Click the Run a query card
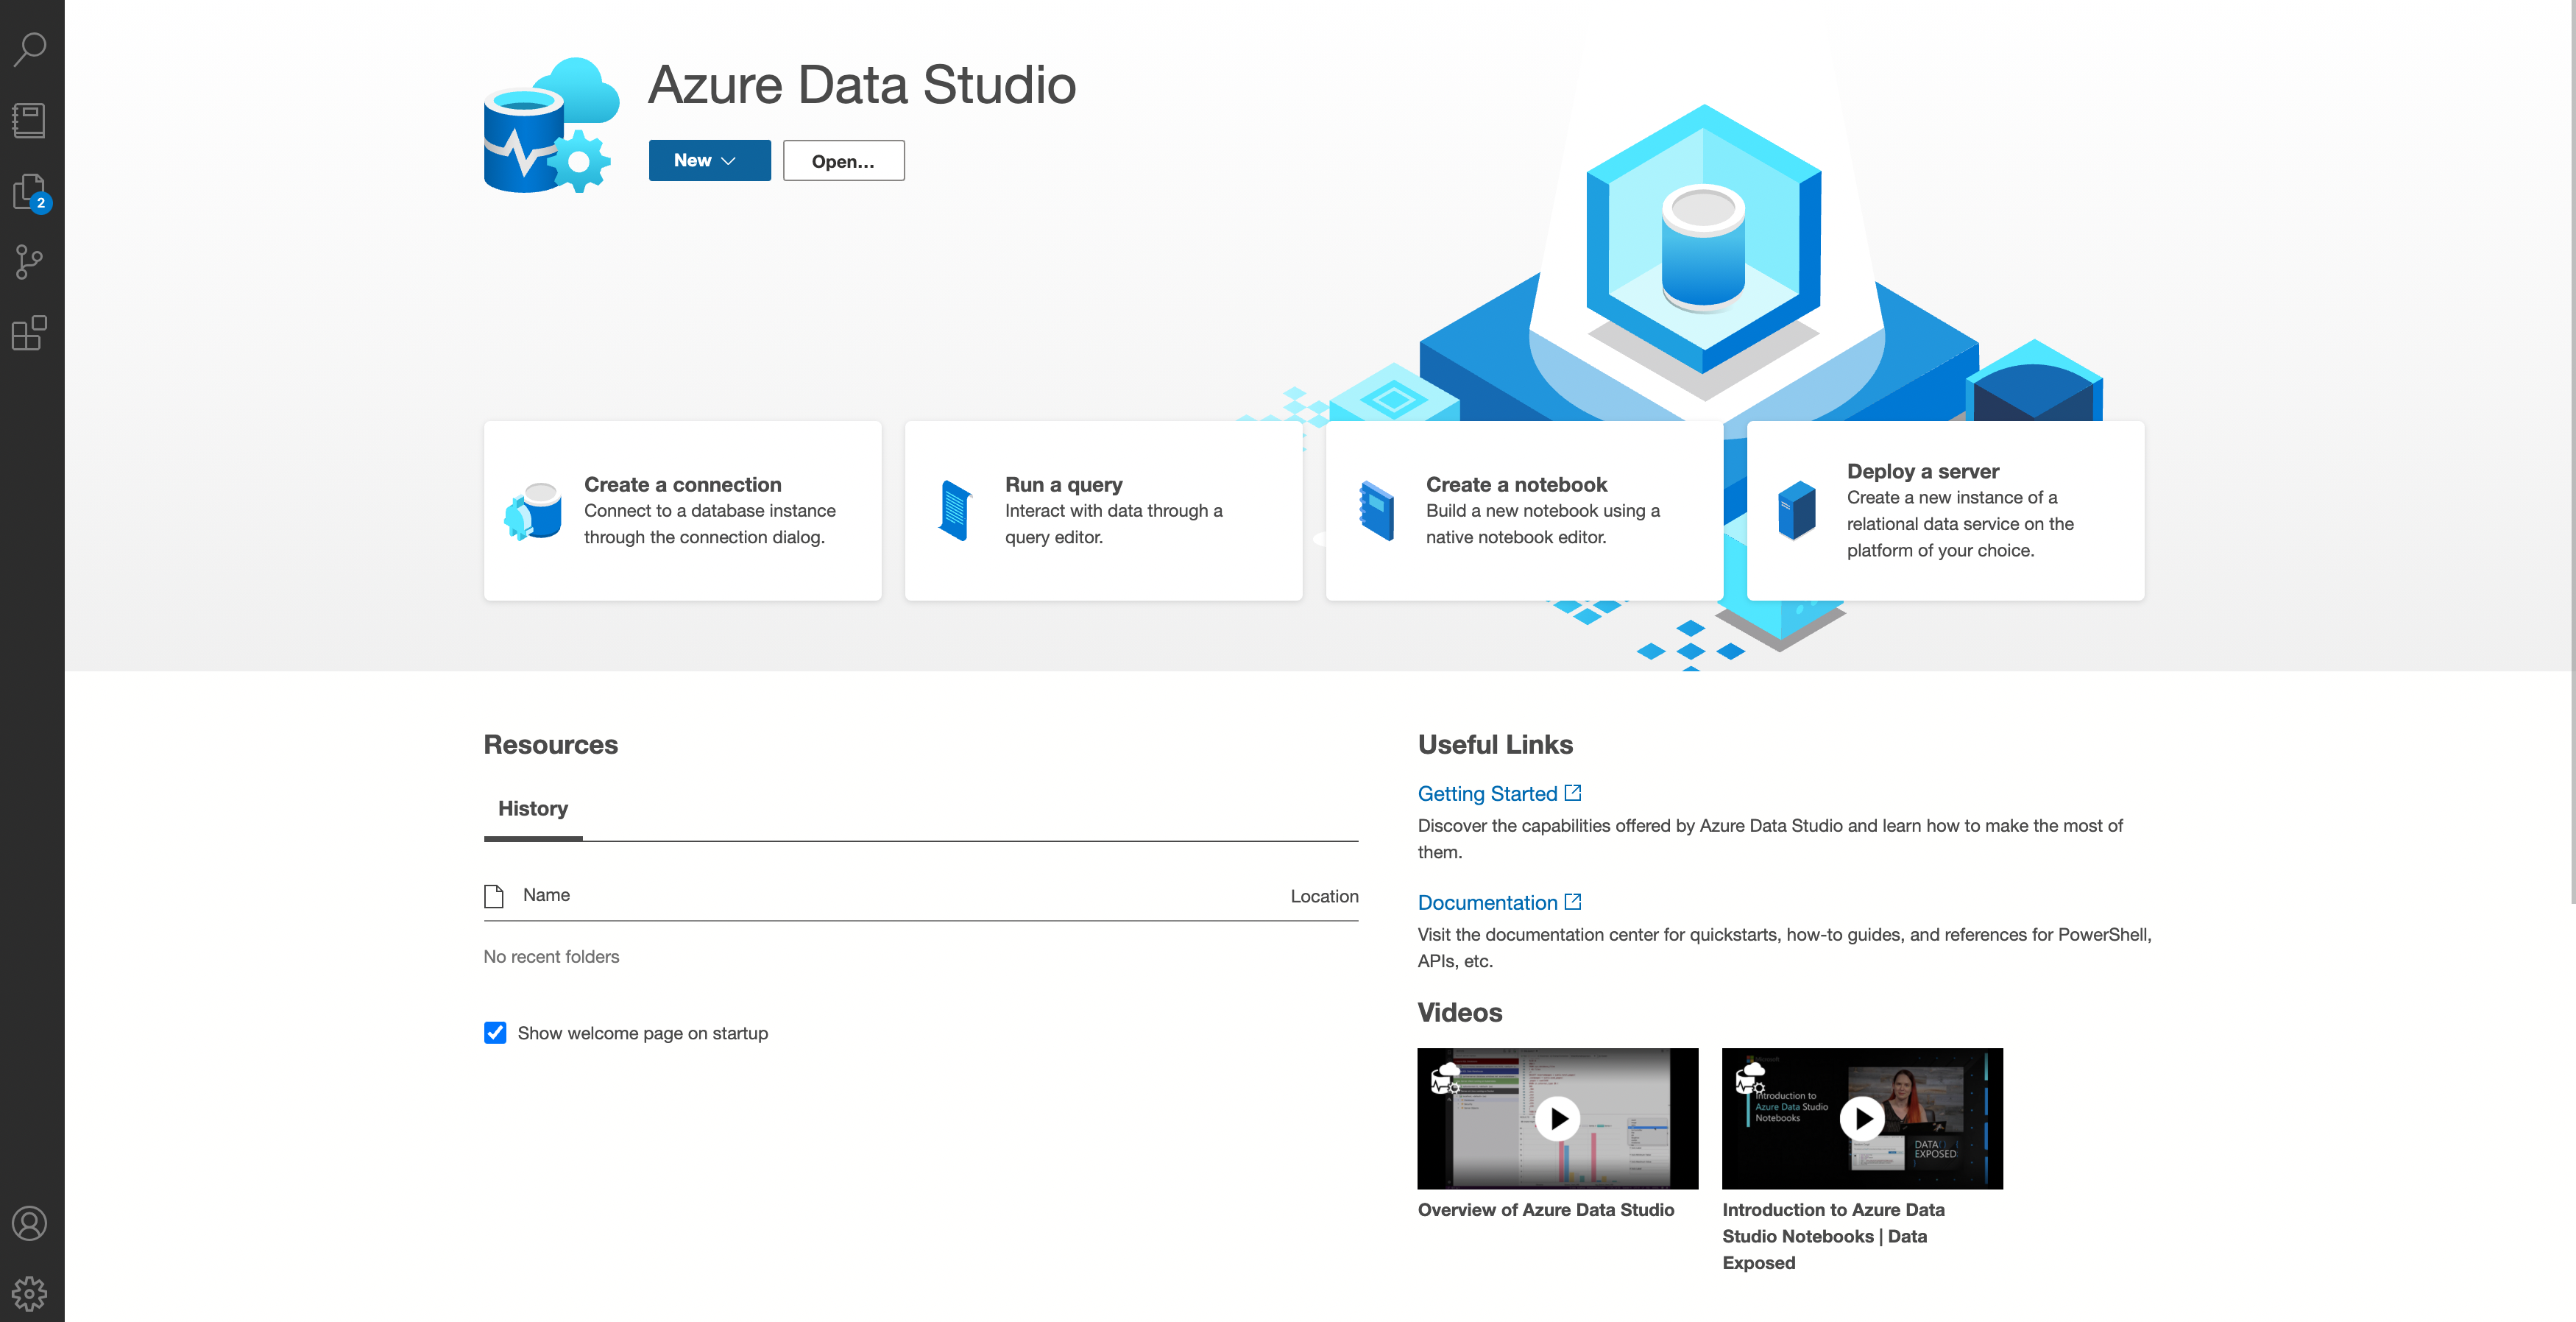Viewport: 2576px width, 1322px height. (1103, 511)
